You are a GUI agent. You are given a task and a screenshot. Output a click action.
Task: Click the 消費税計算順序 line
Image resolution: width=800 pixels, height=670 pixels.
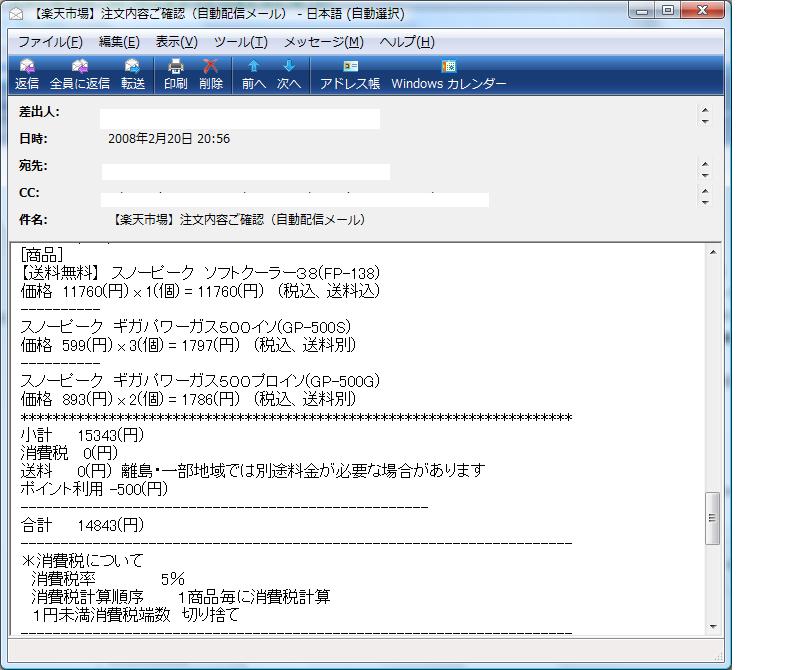pyautogui.click(x=181, y=597)
